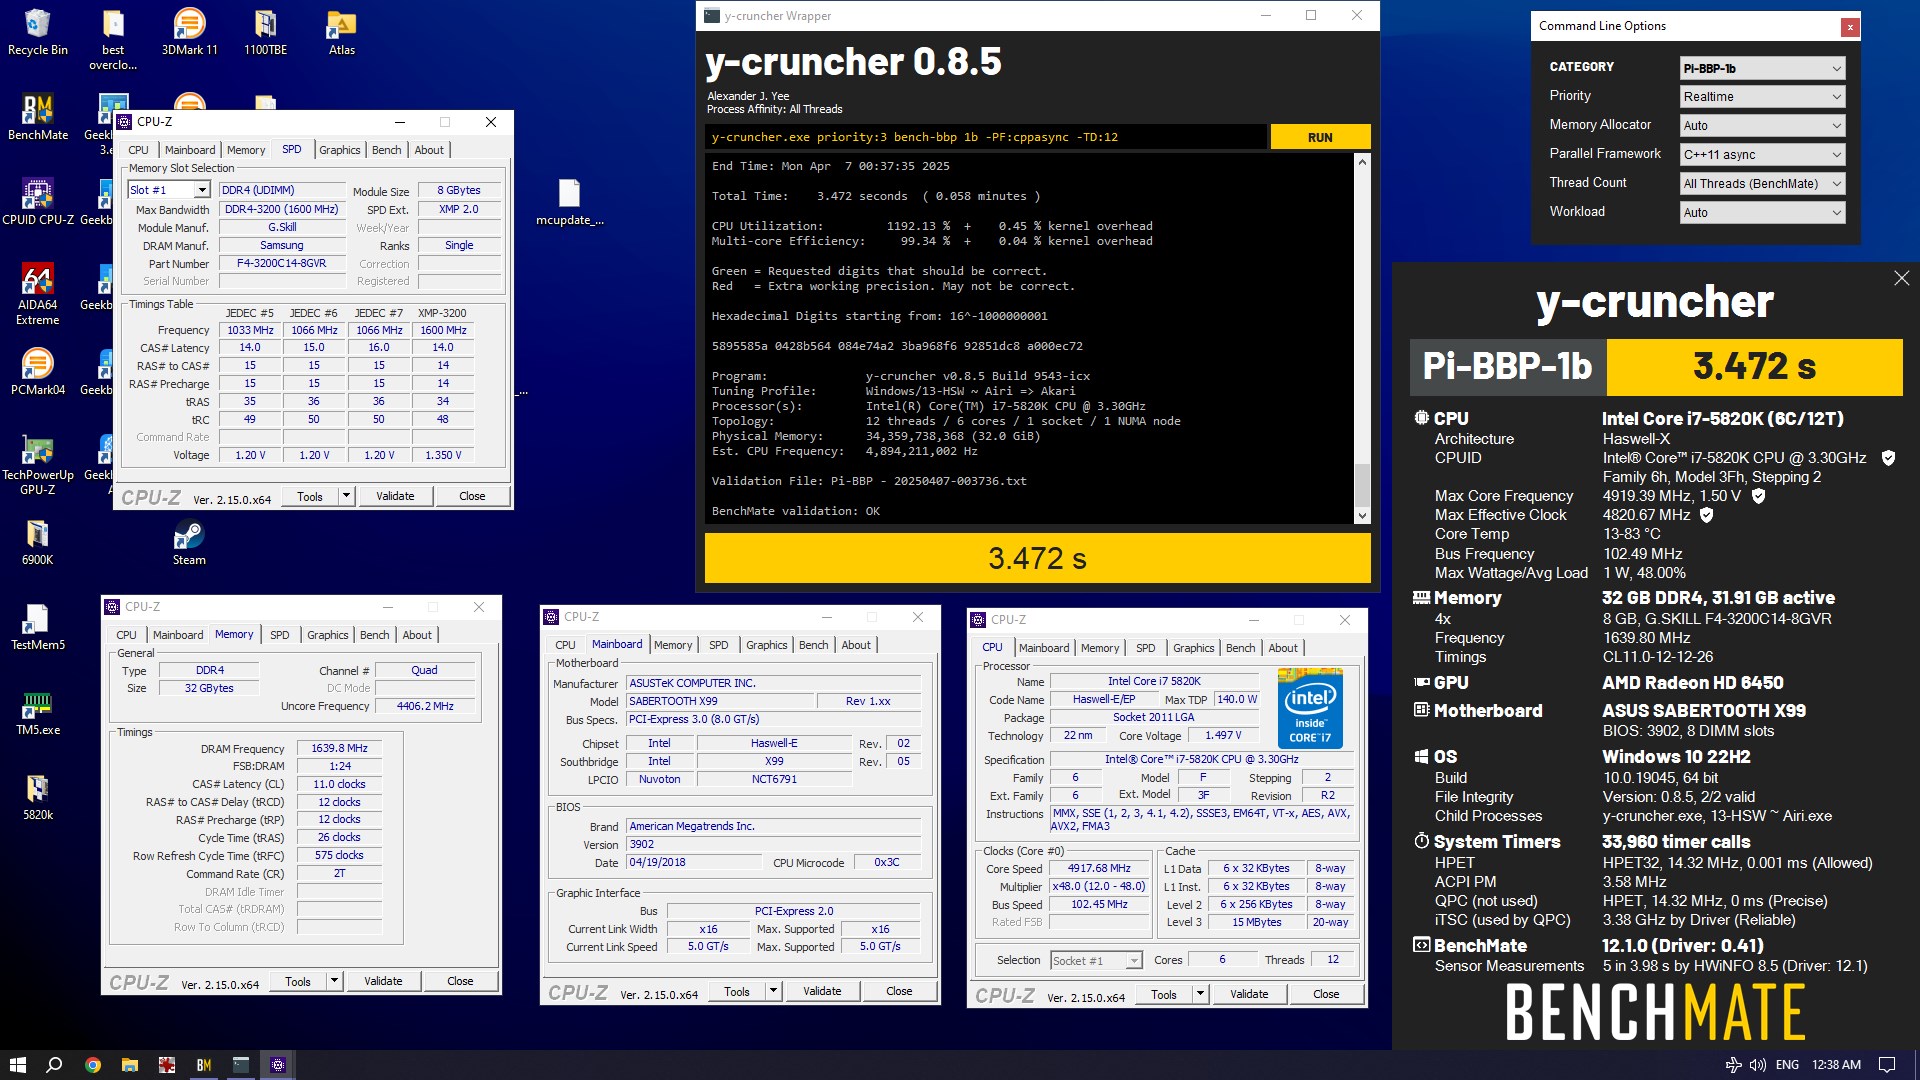Screen dimensions: 1920x1080
Task: Expand Tools arrow in Mainboard CPU-Z window
Action: click(x=773, y=991)
